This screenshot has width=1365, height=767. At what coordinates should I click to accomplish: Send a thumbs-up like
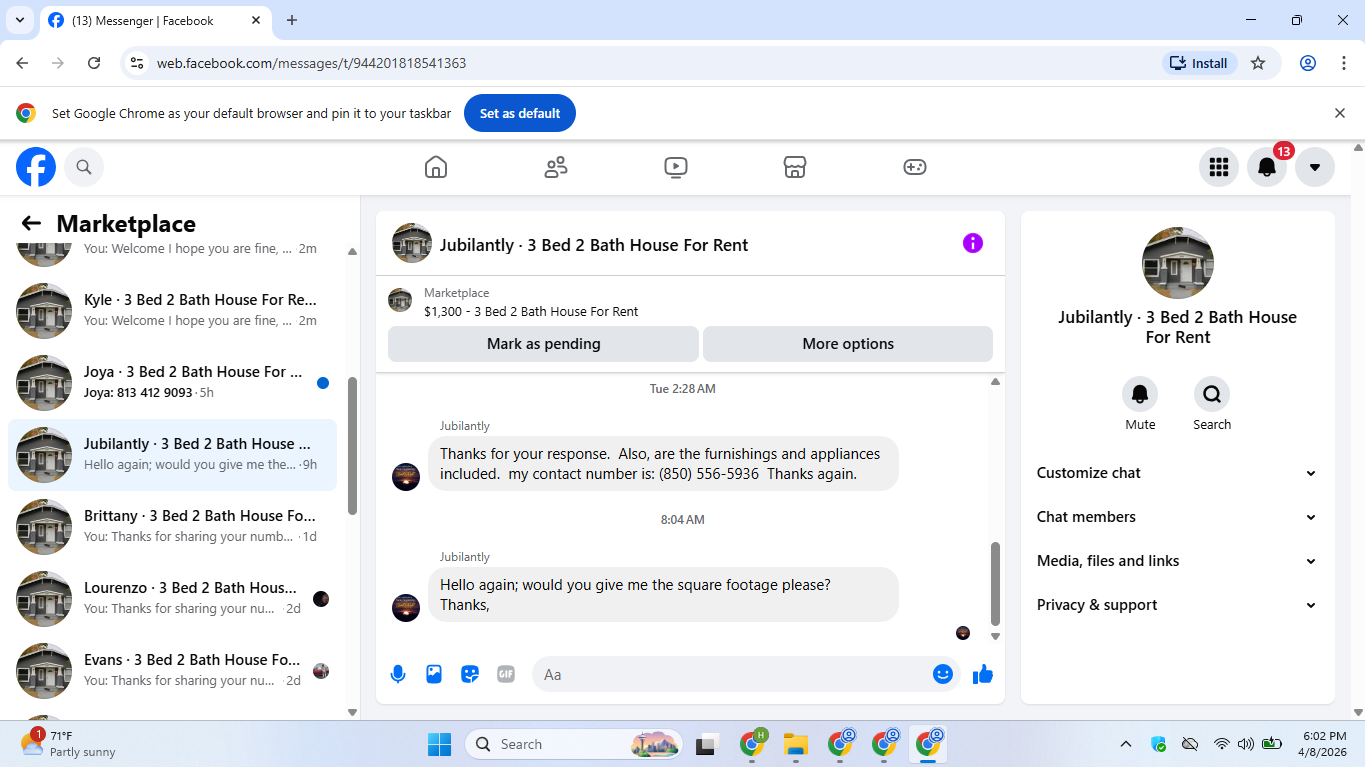coord(983,674)
